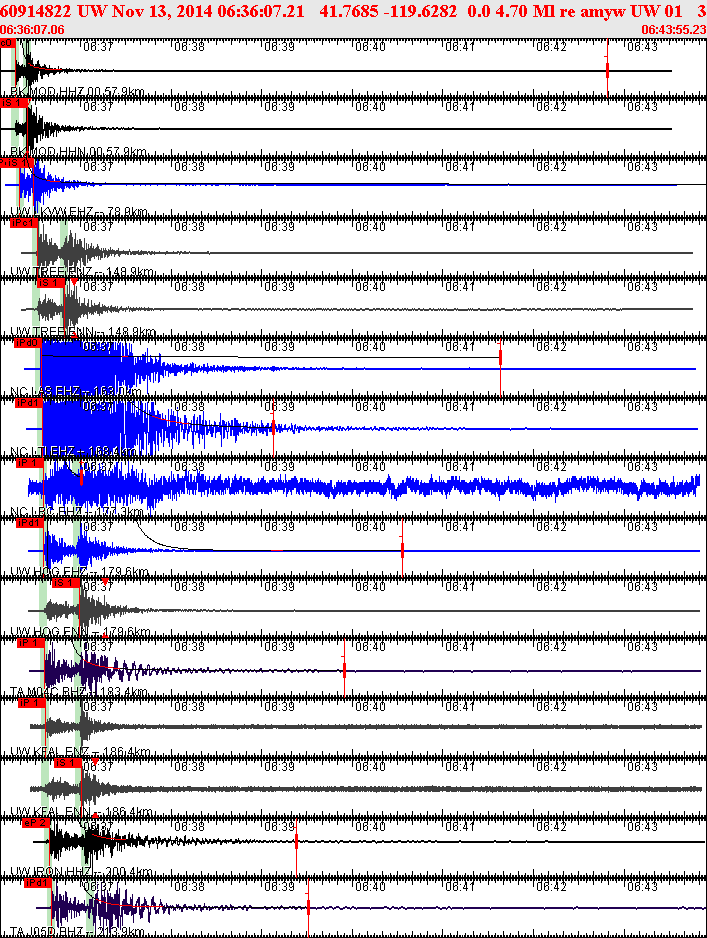Viewport: 707px width, 938px height.
Task: Click the coda end marker on UW.IRON HHZ trace
Action: pos(296,848)
